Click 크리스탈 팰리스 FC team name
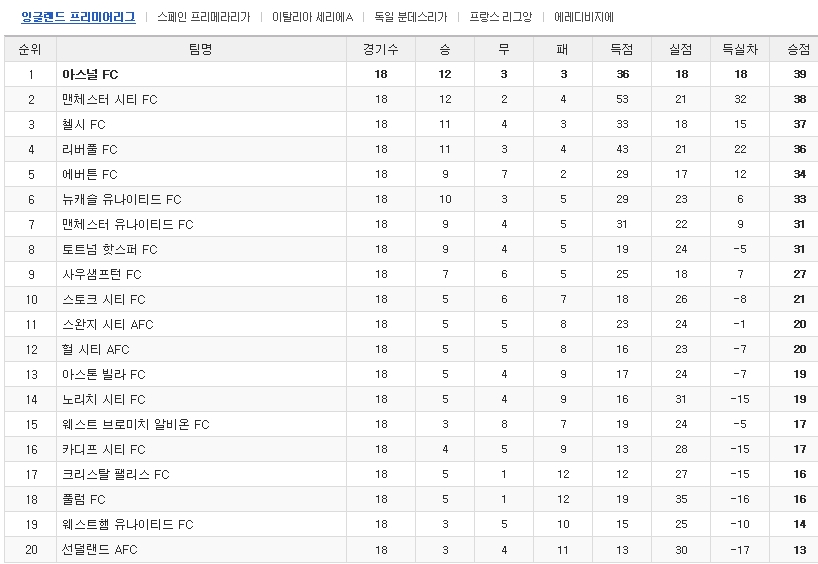Viewport: 818px width, 564px height. pos(116,475)
